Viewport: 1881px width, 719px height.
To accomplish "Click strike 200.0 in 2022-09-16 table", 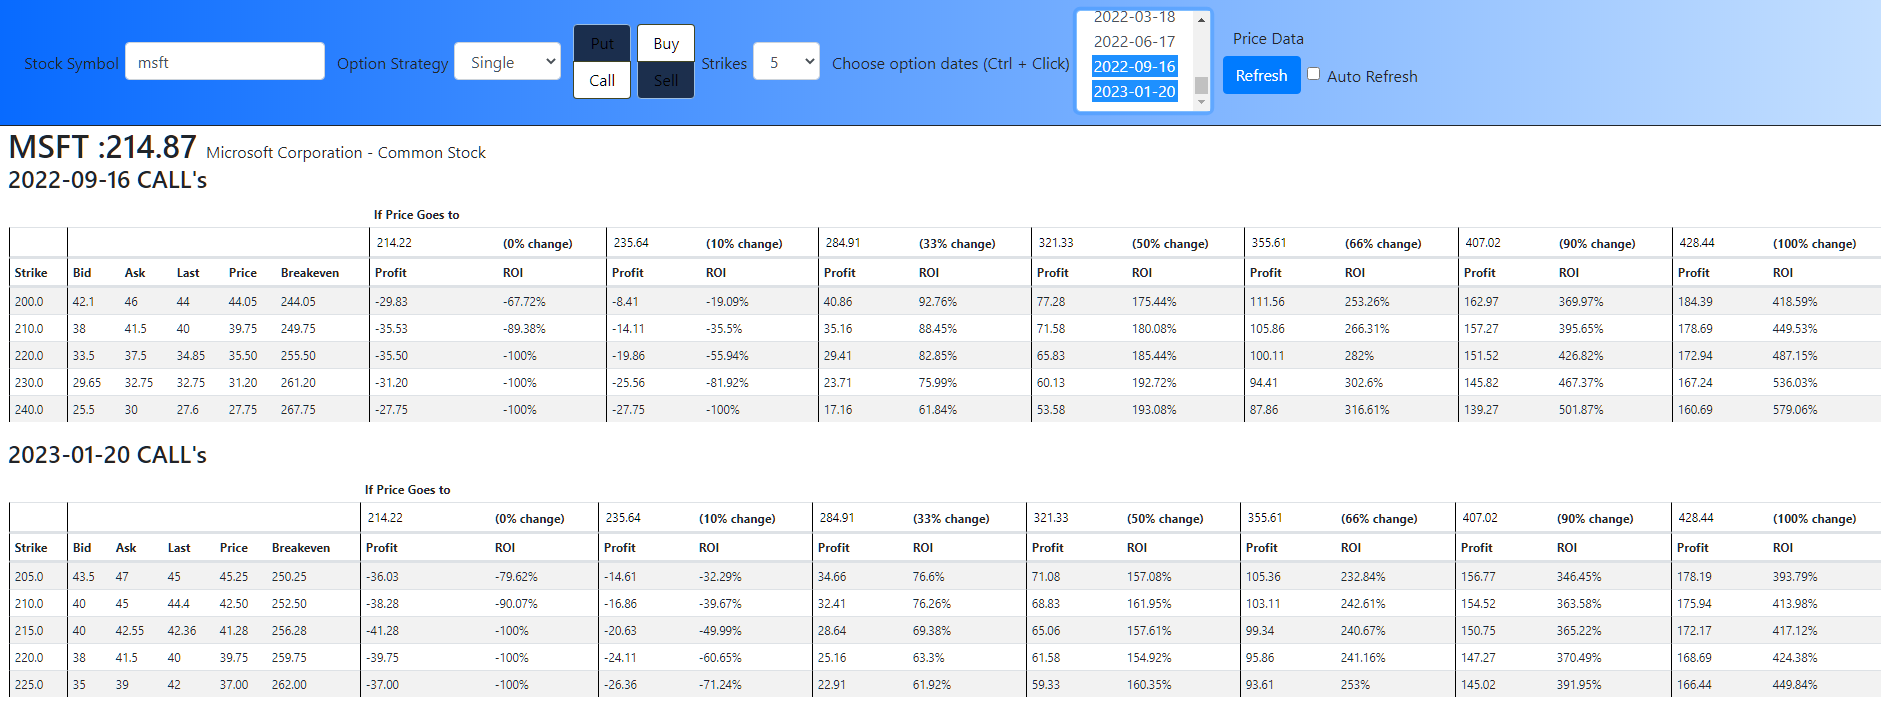I will click(x=29, y=301).
